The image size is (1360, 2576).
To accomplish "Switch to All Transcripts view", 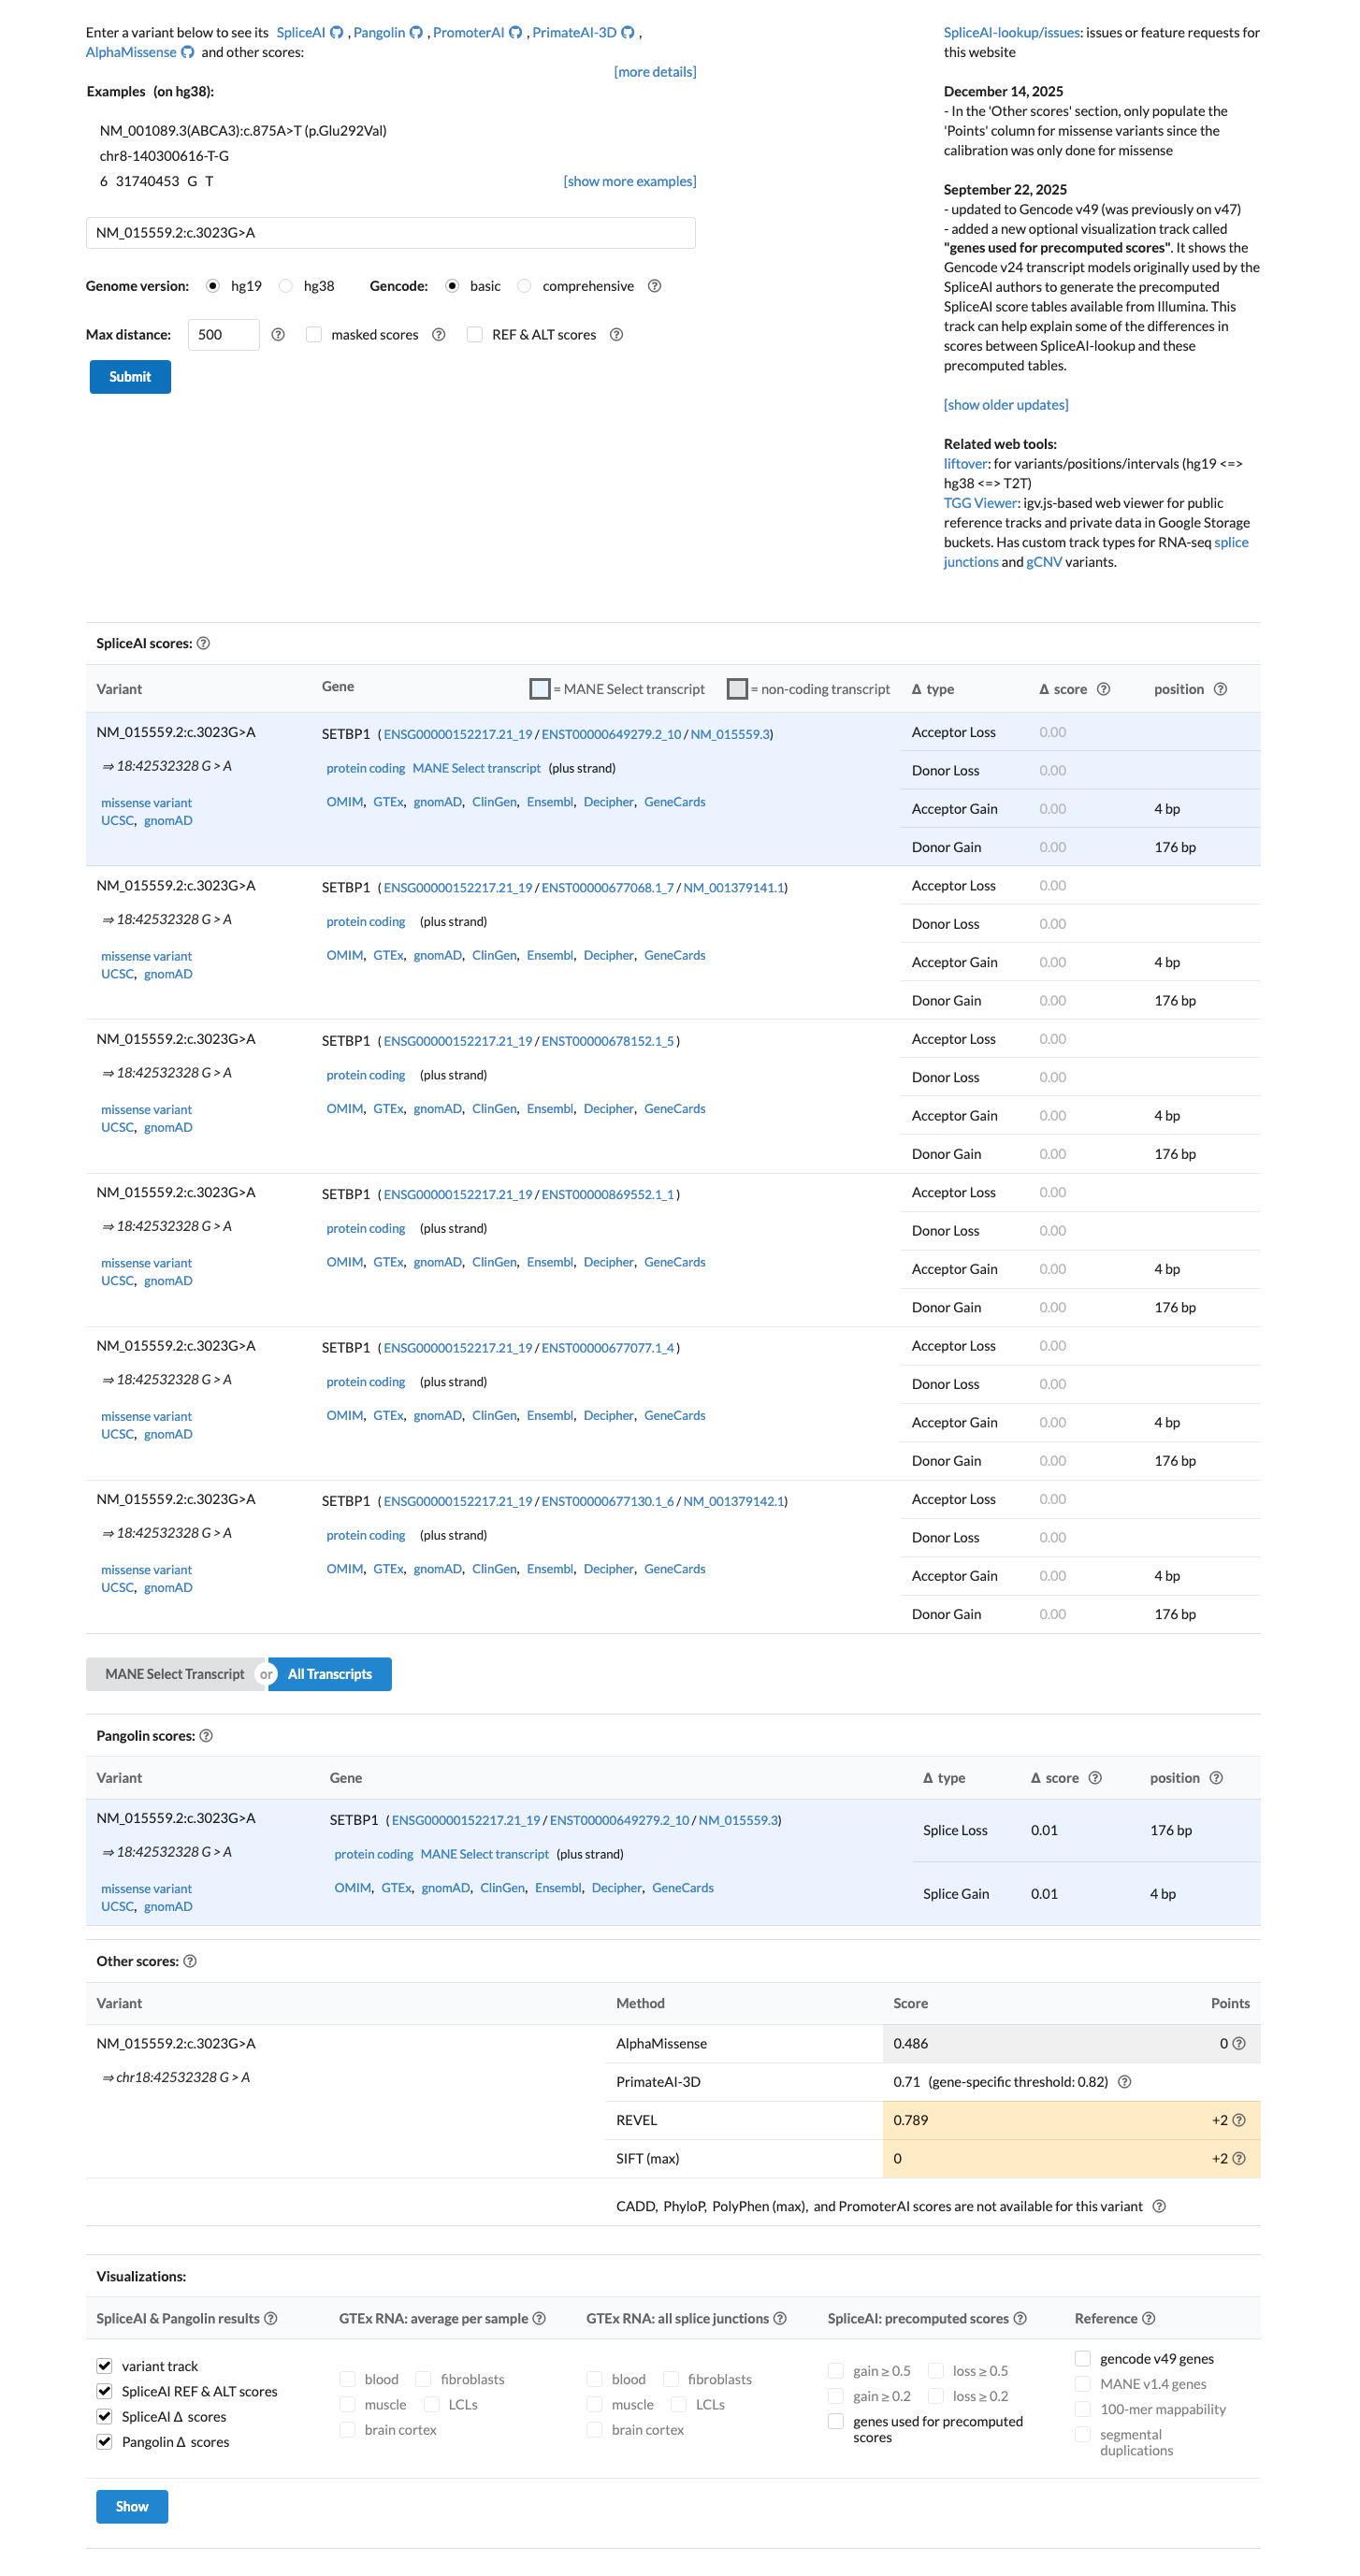I will (x=330, y=1675).
